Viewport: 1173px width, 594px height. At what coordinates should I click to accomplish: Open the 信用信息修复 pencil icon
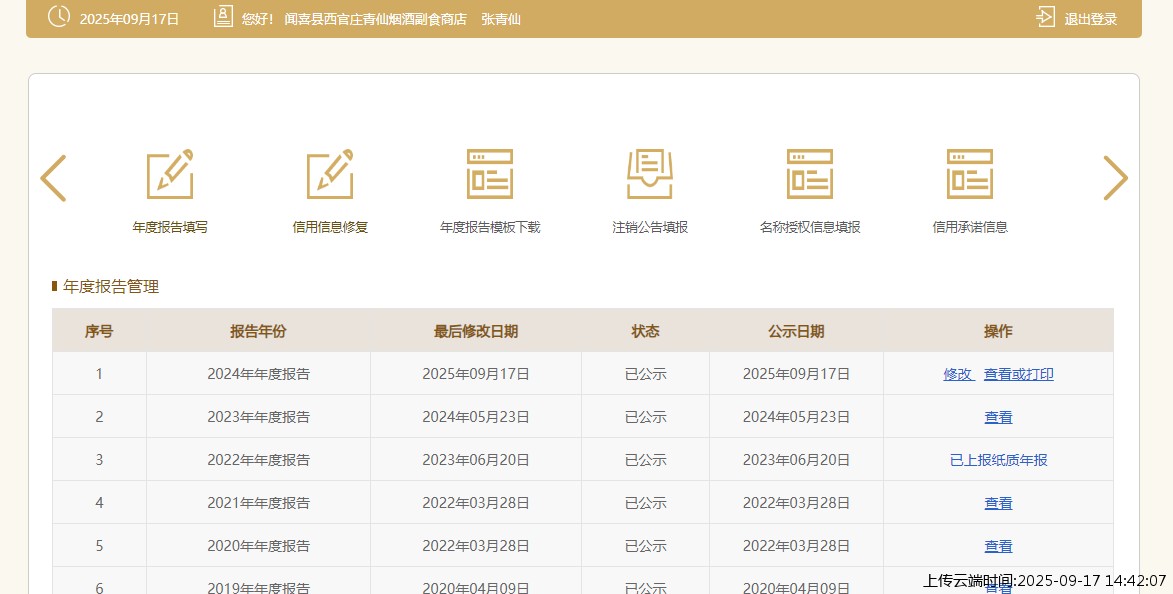(330, 174)
